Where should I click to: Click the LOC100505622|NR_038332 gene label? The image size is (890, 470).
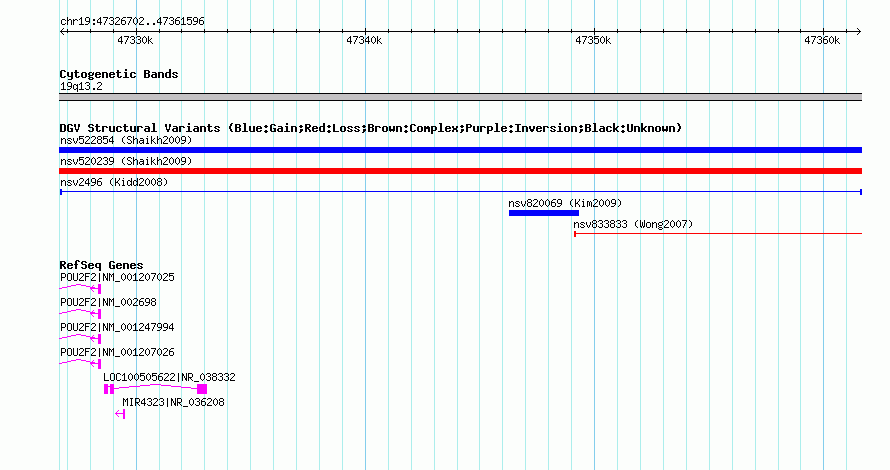tap(169, 377)
